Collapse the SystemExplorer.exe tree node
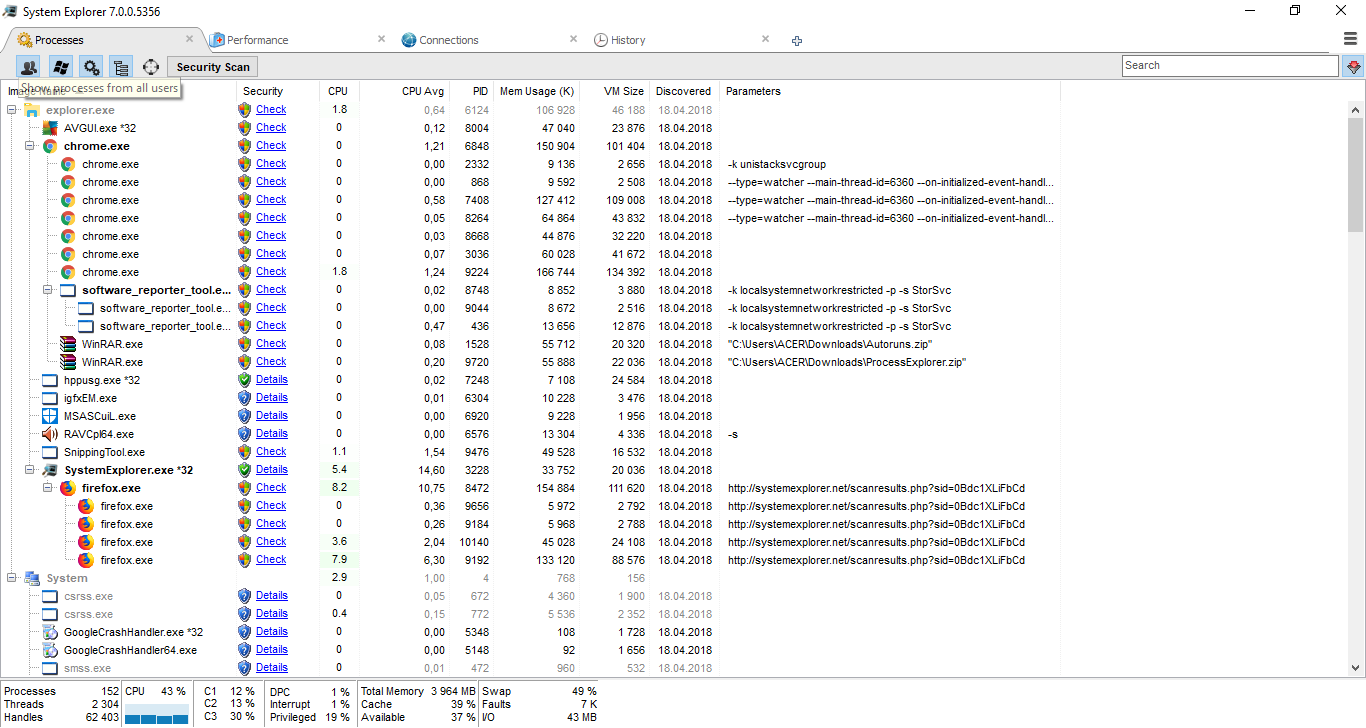Image resolution: width=1366 pixels, height=728 pixels. [30, 470]
